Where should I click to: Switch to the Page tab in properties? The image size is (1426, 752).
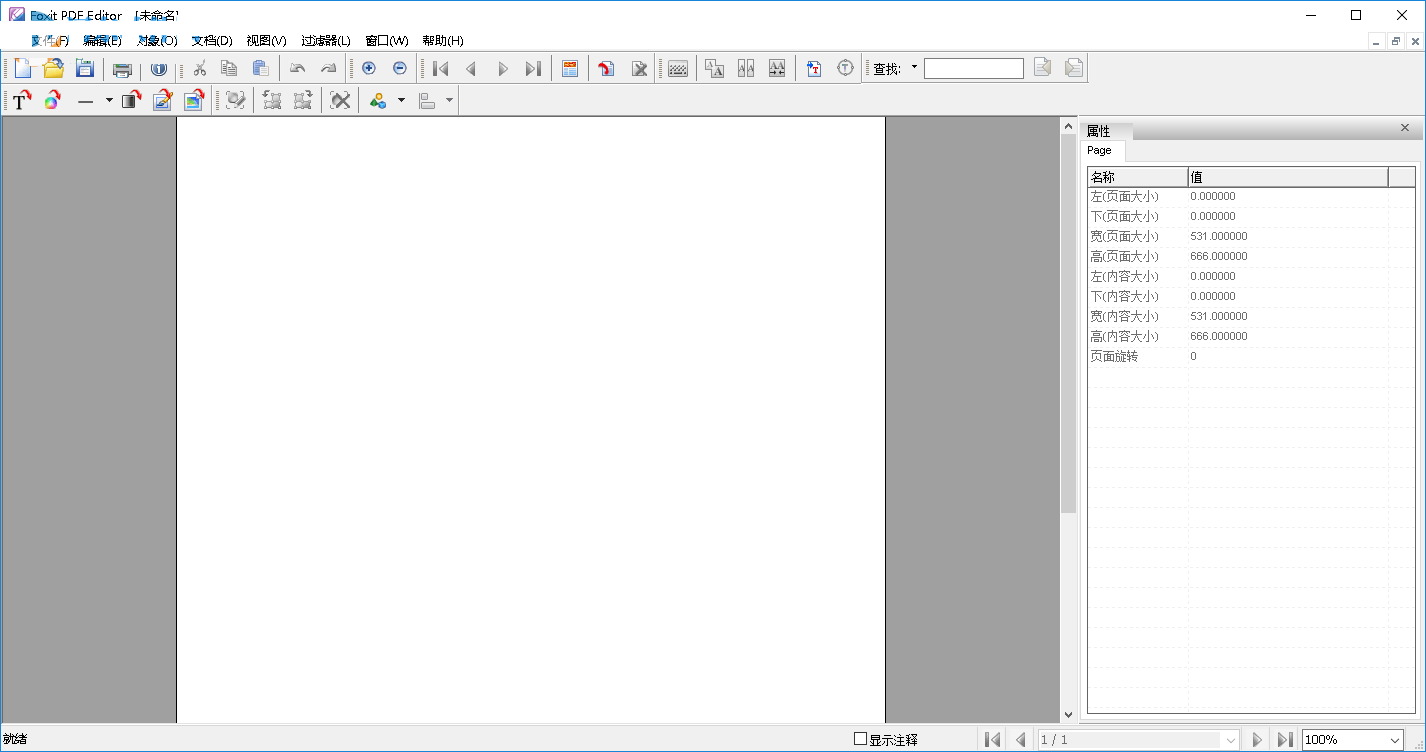[x=1101, y=150]
